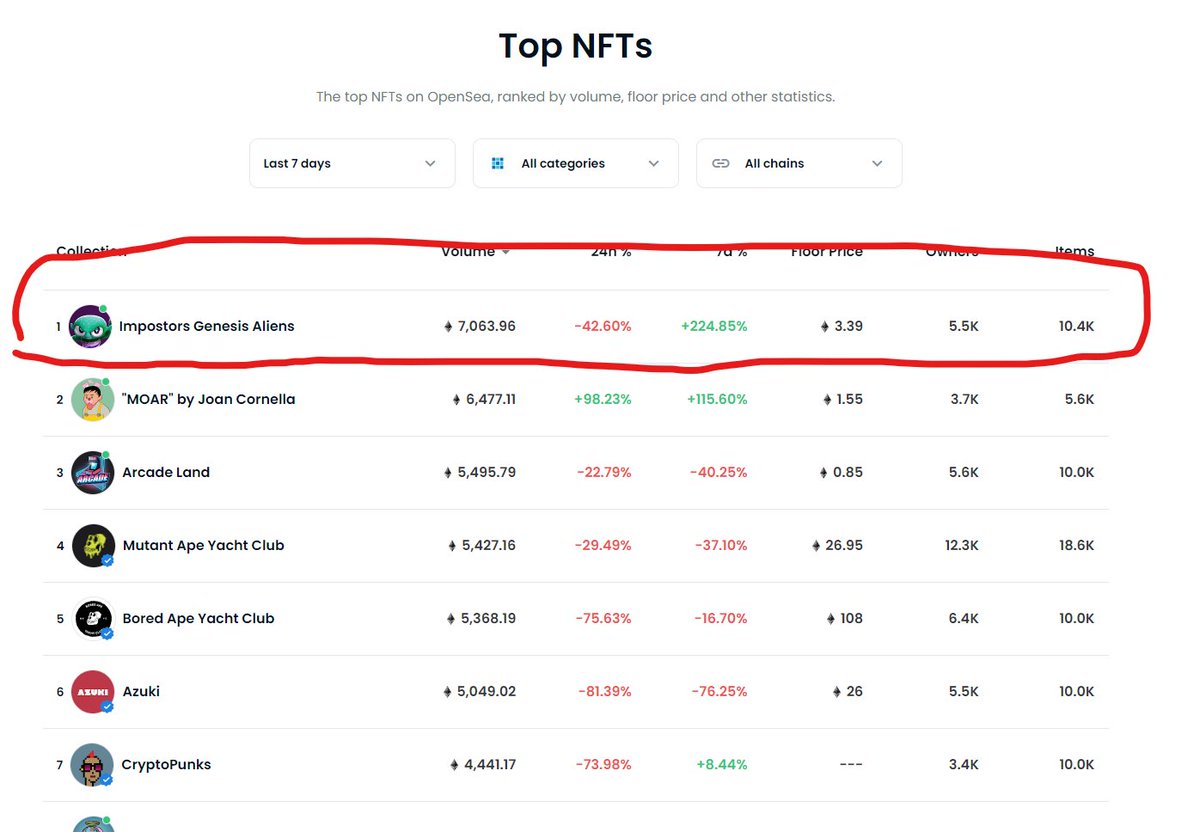Screen dimensions: 1200x832
Task: Click the grid icon in the All categories filter
Action: [x=497, y=163]
